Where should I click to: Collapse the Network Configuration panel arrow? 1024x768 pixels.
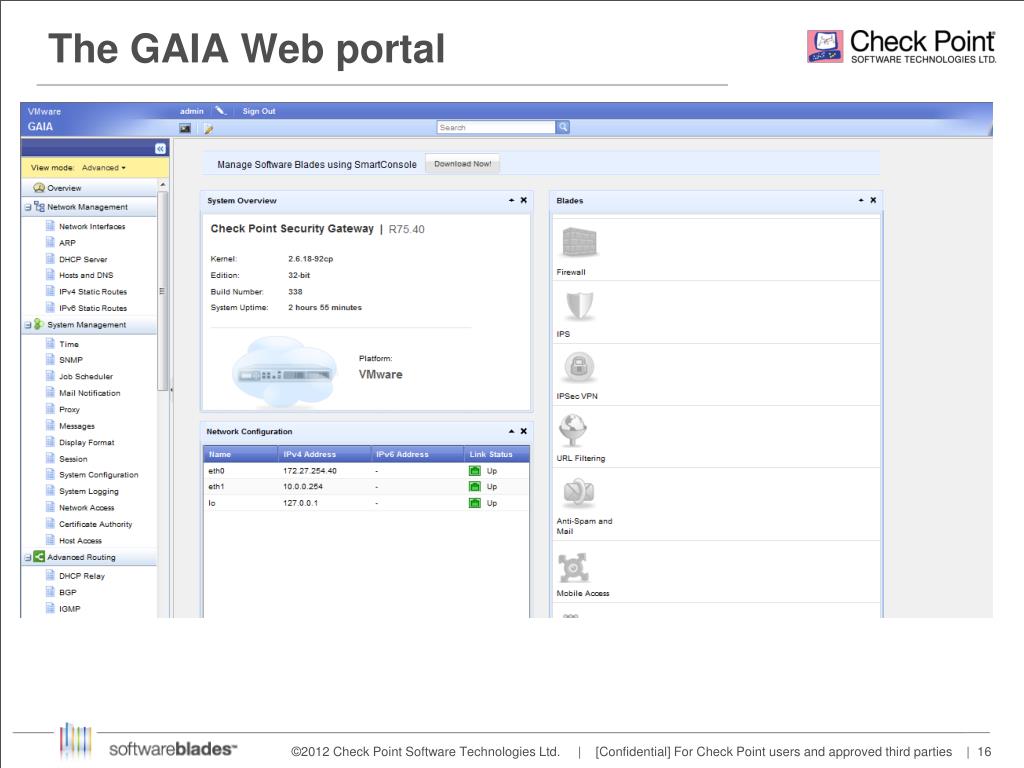[x=511, y=431]
